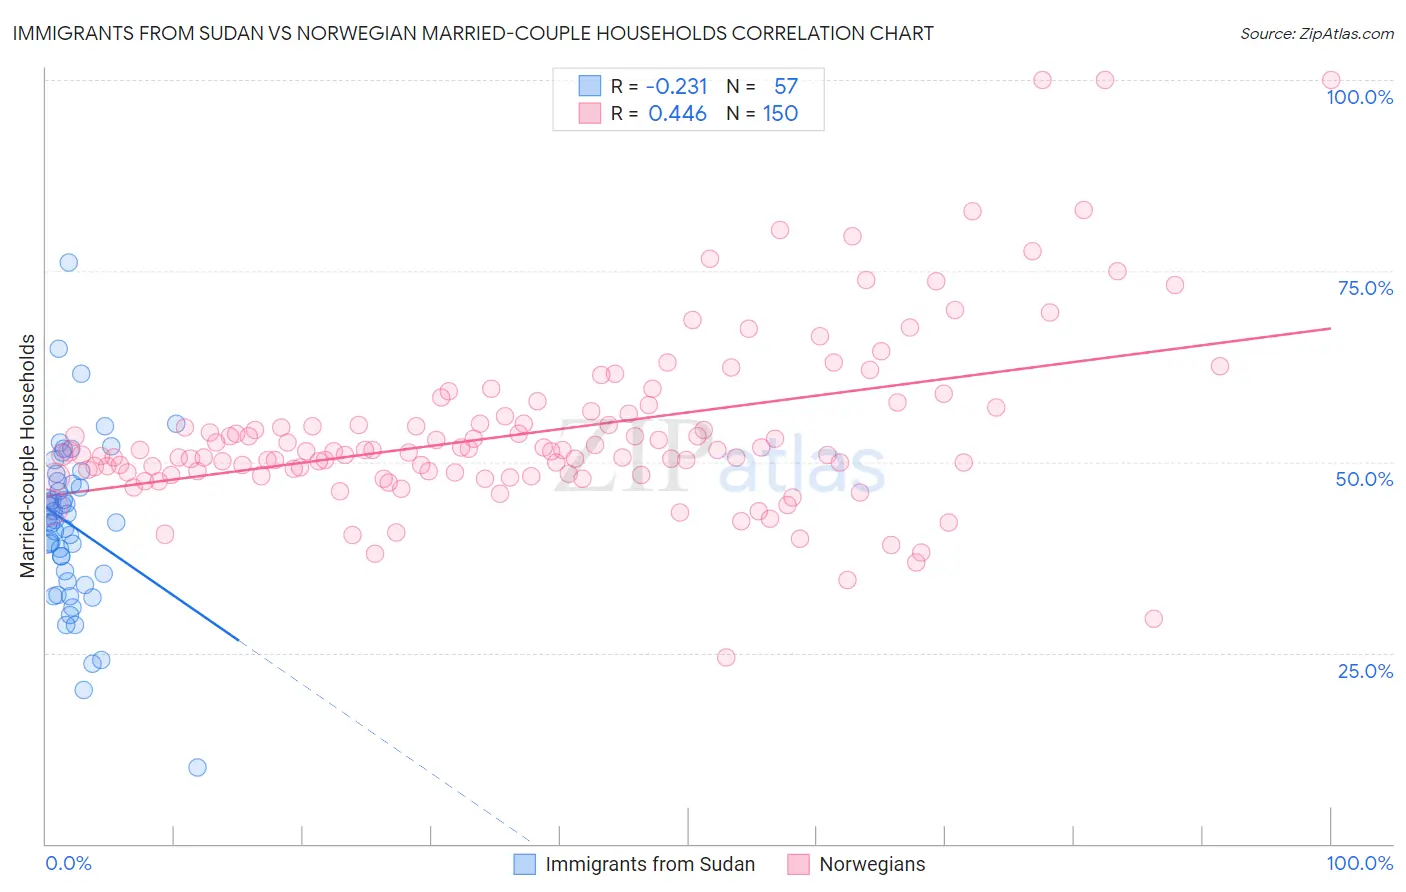Click the lowest pink data point near 24%
Screen dimensions: 1406x892
point(726,657)
